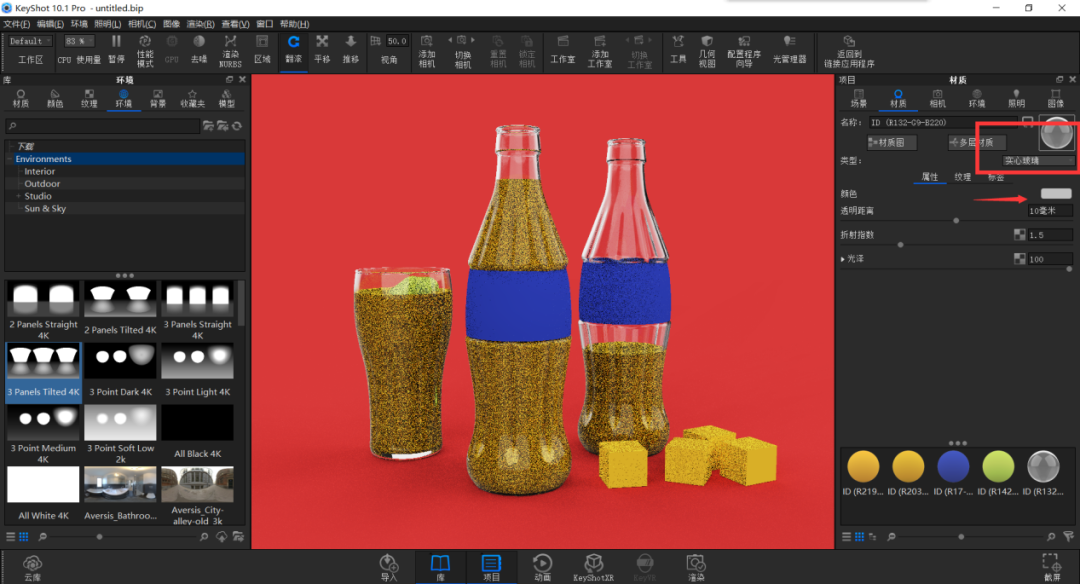This screenshot has width=1080, height=584.
Task: Click the Pan (平移) tool icon
Action: (322, 50)
